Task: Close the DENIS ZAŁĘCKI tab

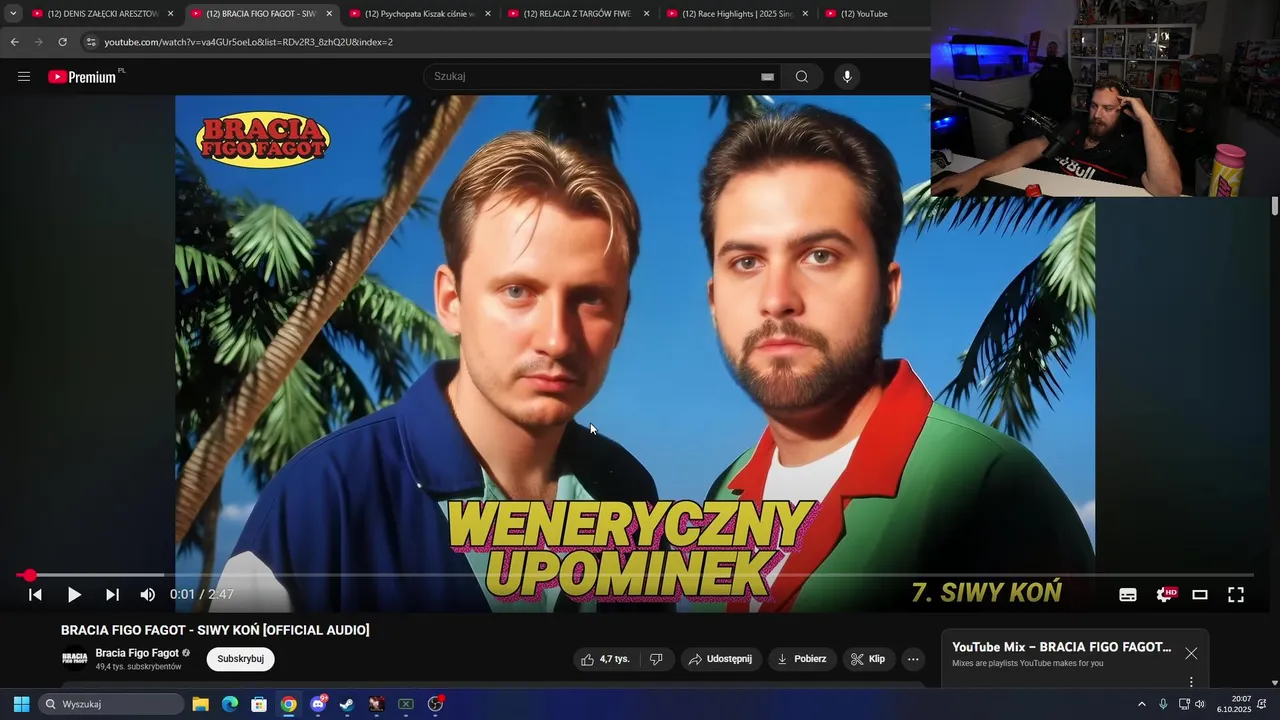Action: point(170,14)
